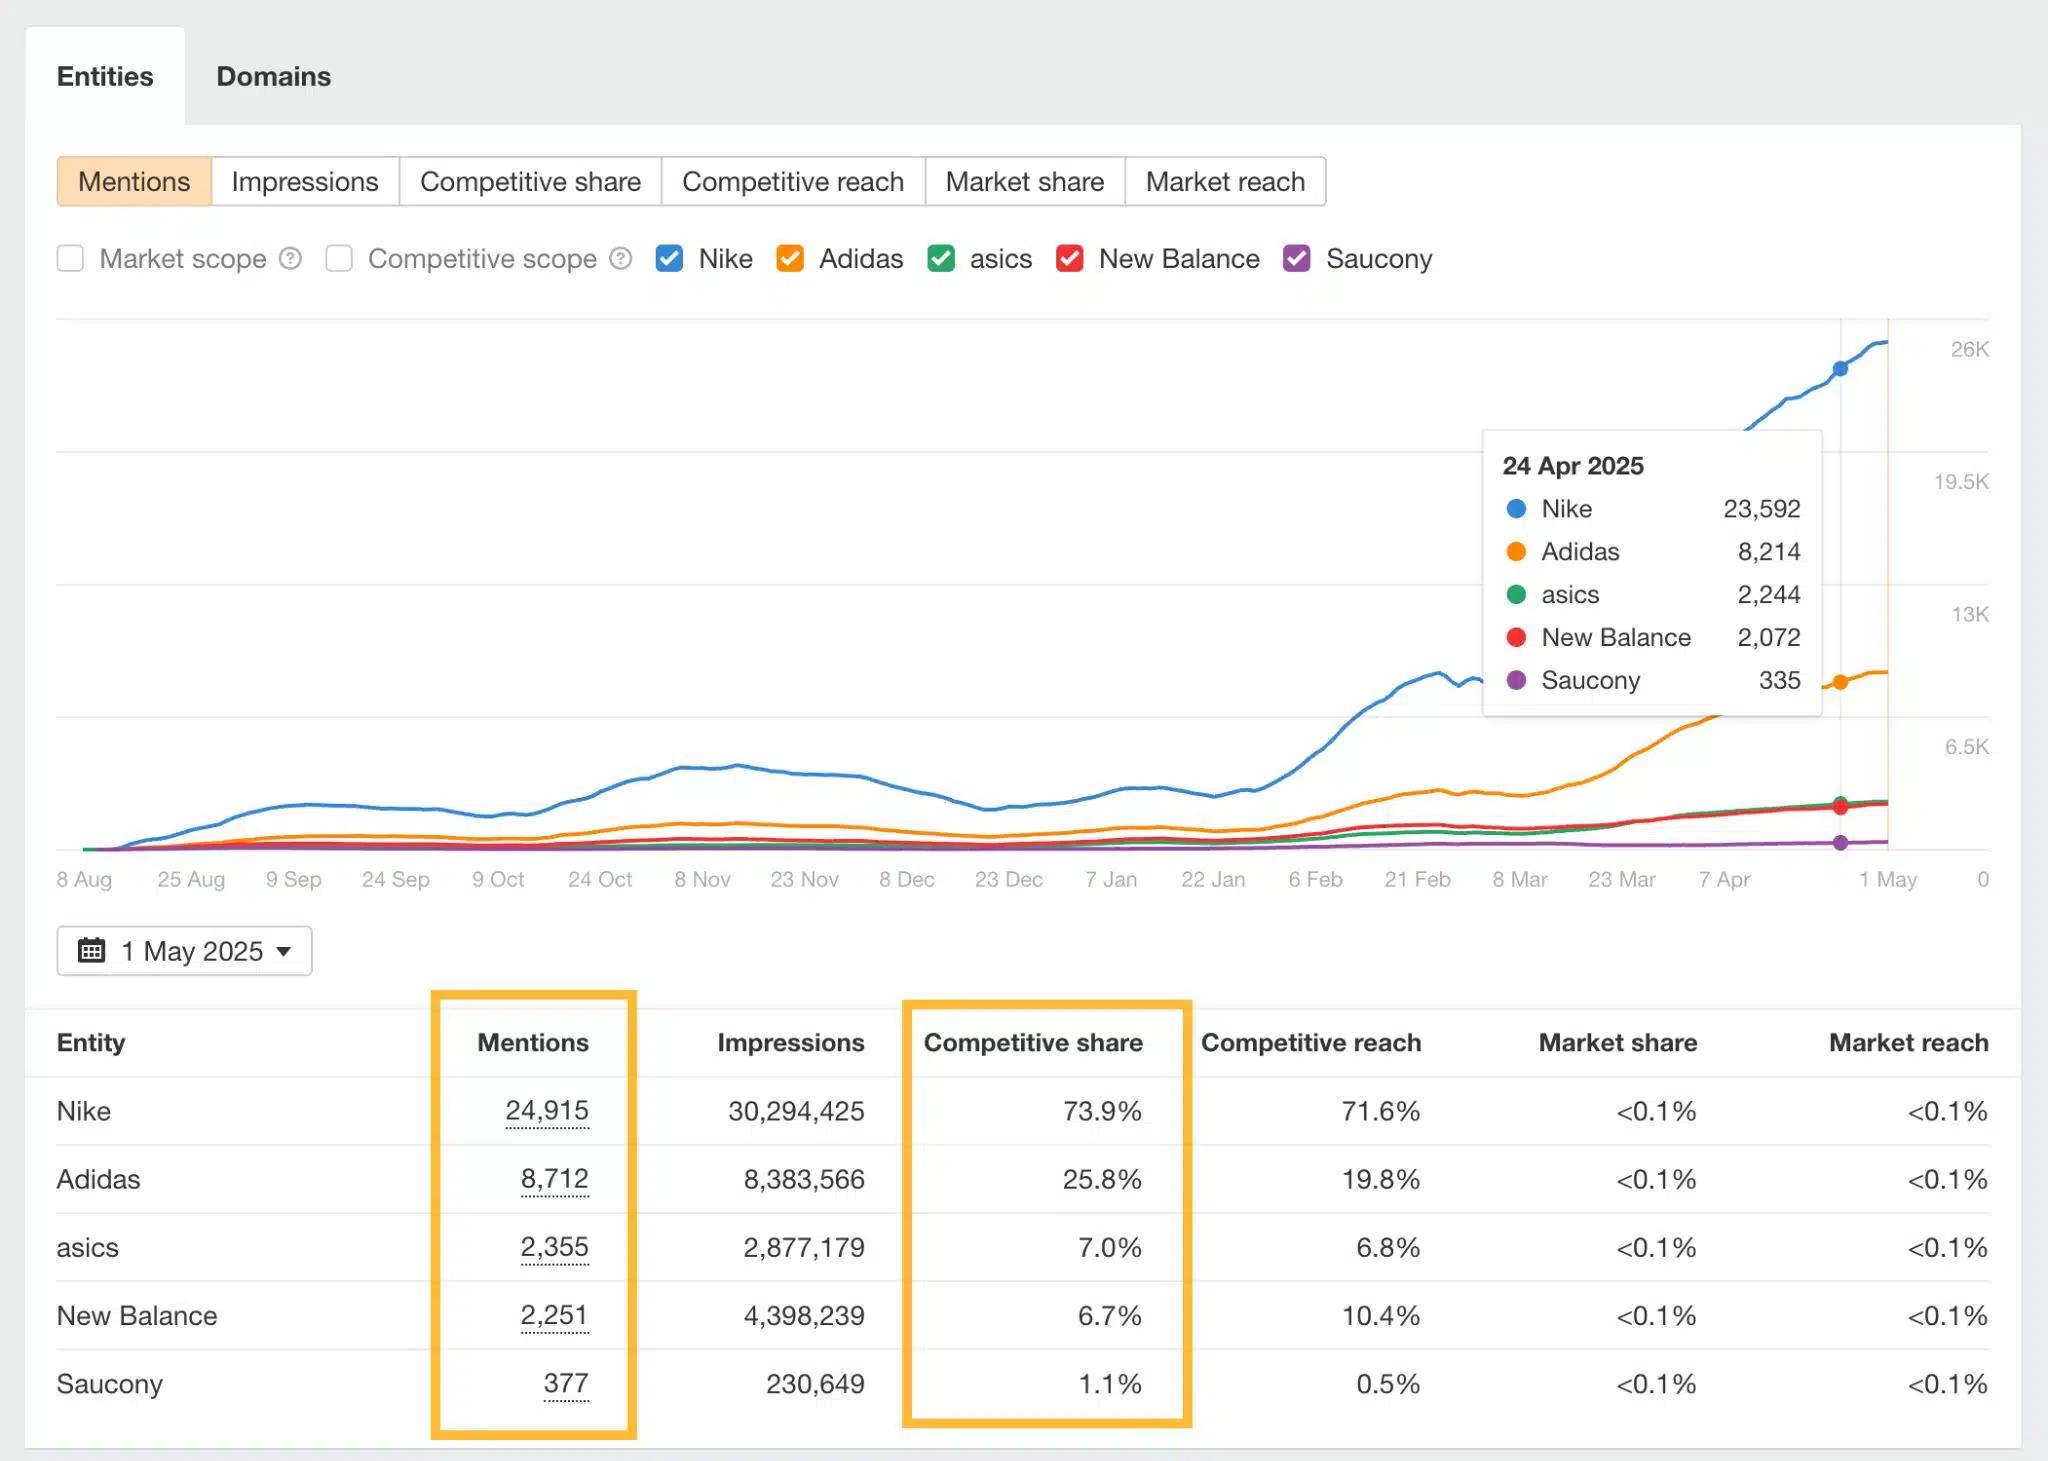Select the Market reach metric button

coord(1225,182)
